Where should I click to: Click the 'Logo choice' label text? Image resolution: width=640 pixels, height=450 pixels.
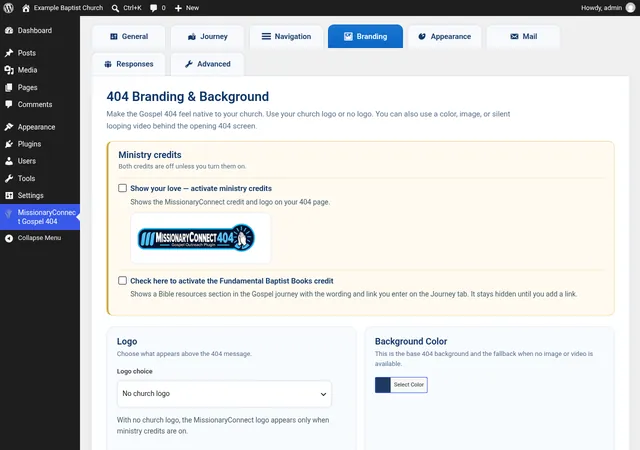click(134, 371)
